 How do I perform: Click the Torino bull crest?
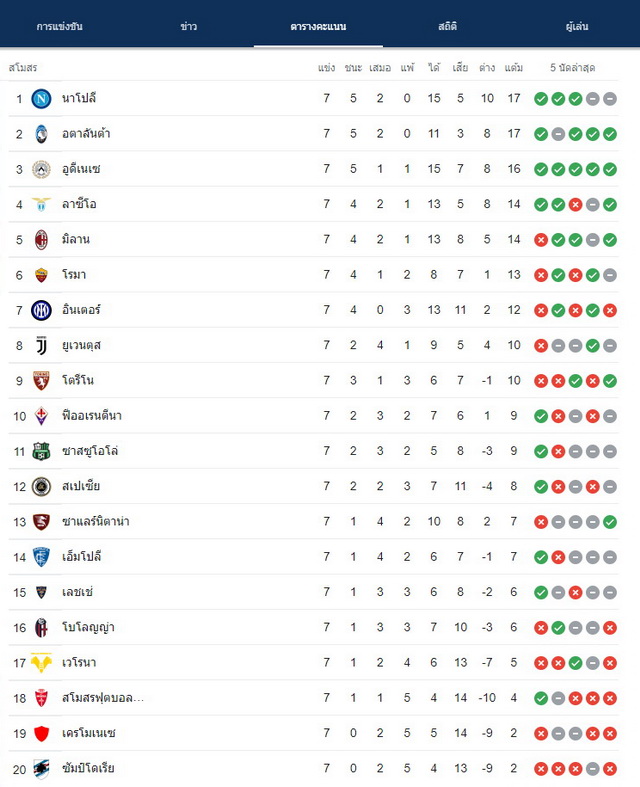(x=41, y=381)
